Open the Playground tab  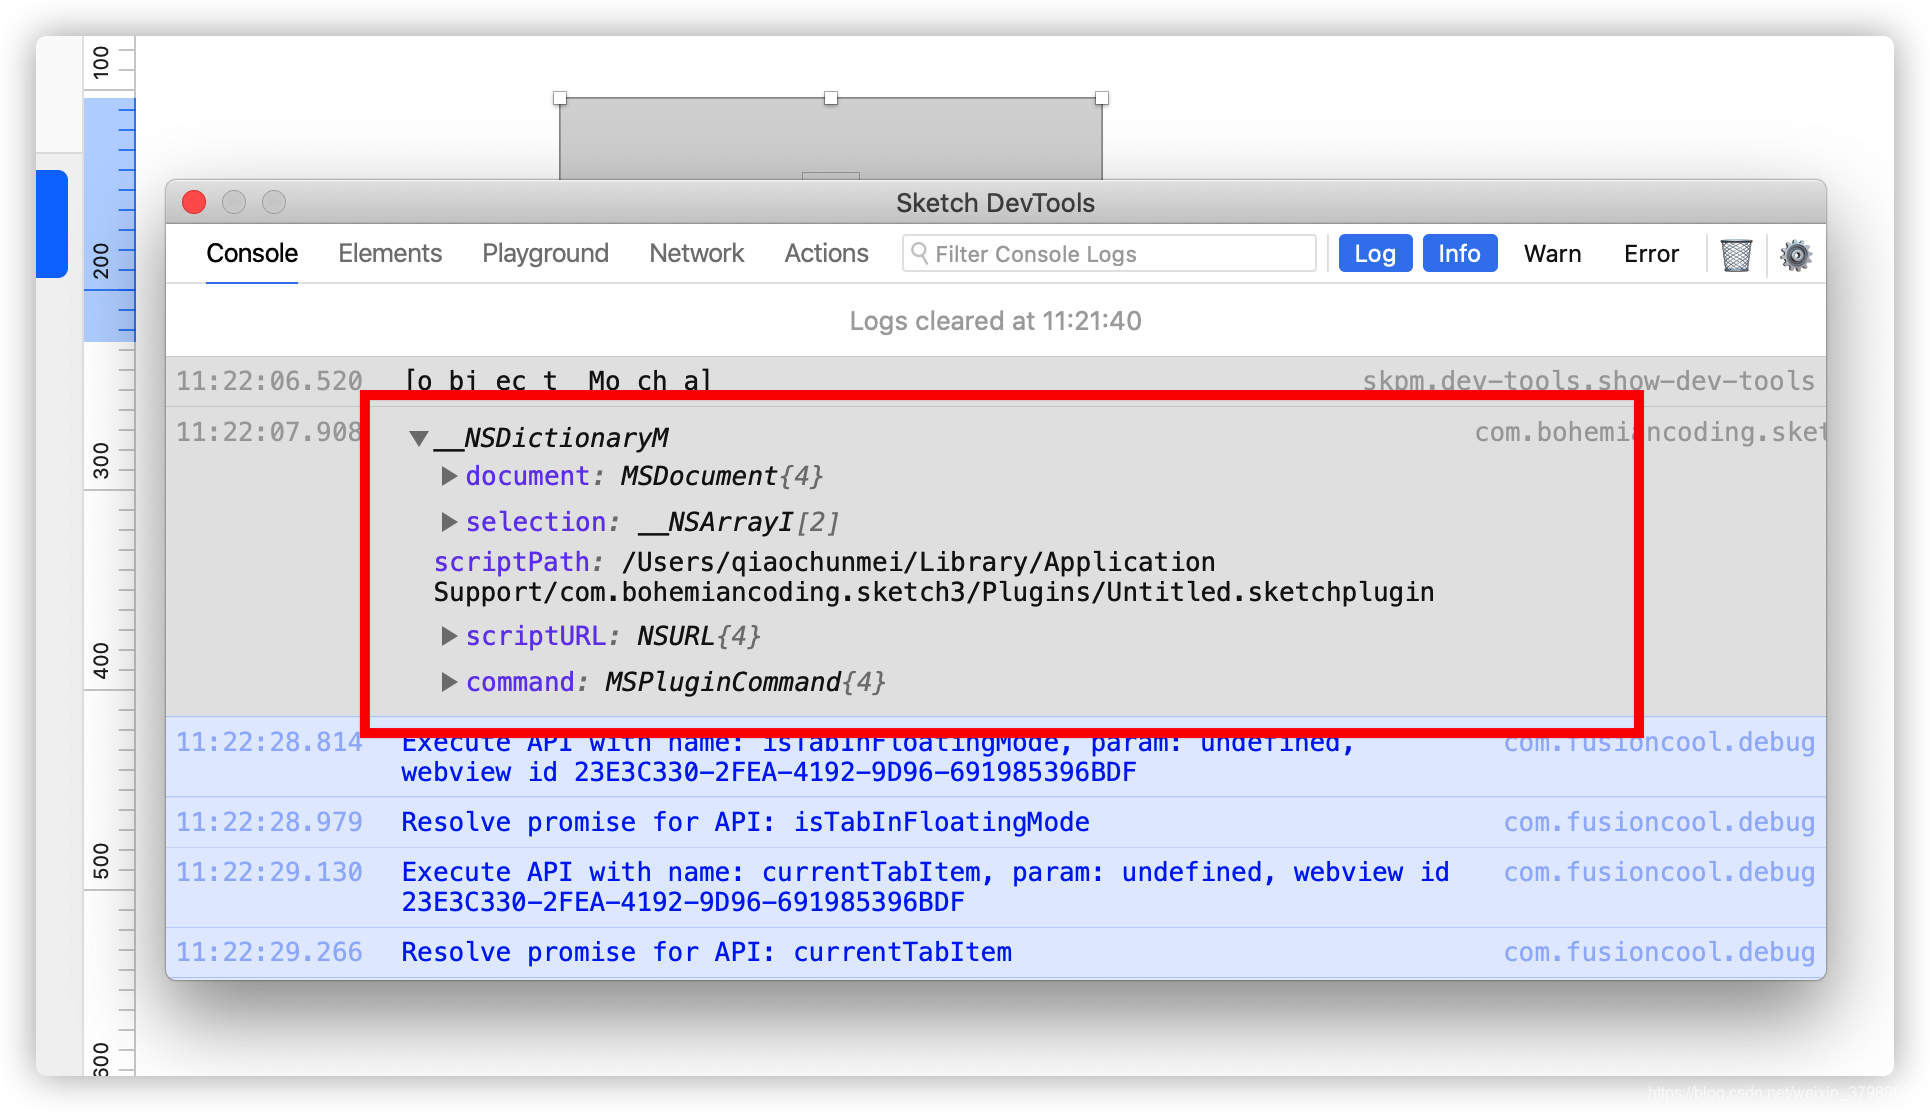pos(545,254)
